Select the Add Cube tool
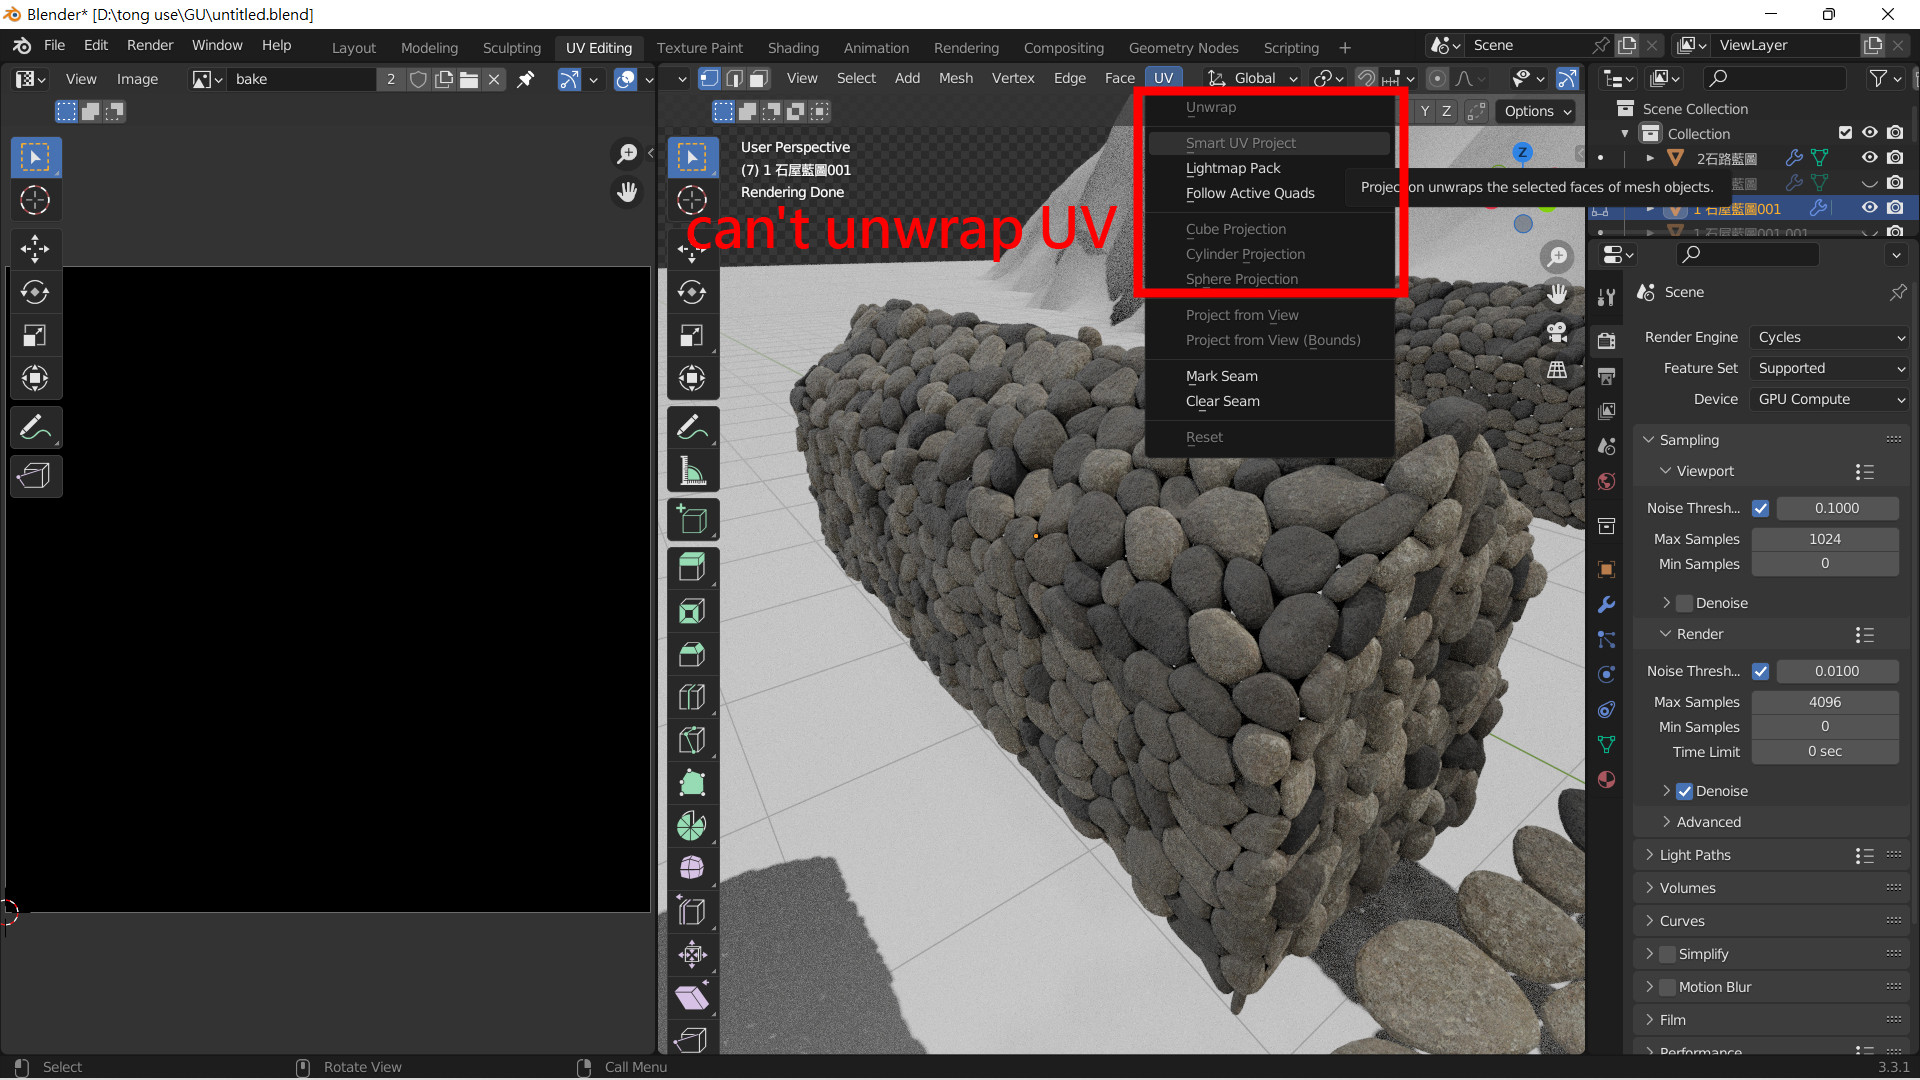Viewport: 1920px width, 1080px height. (x=692, y=519)
